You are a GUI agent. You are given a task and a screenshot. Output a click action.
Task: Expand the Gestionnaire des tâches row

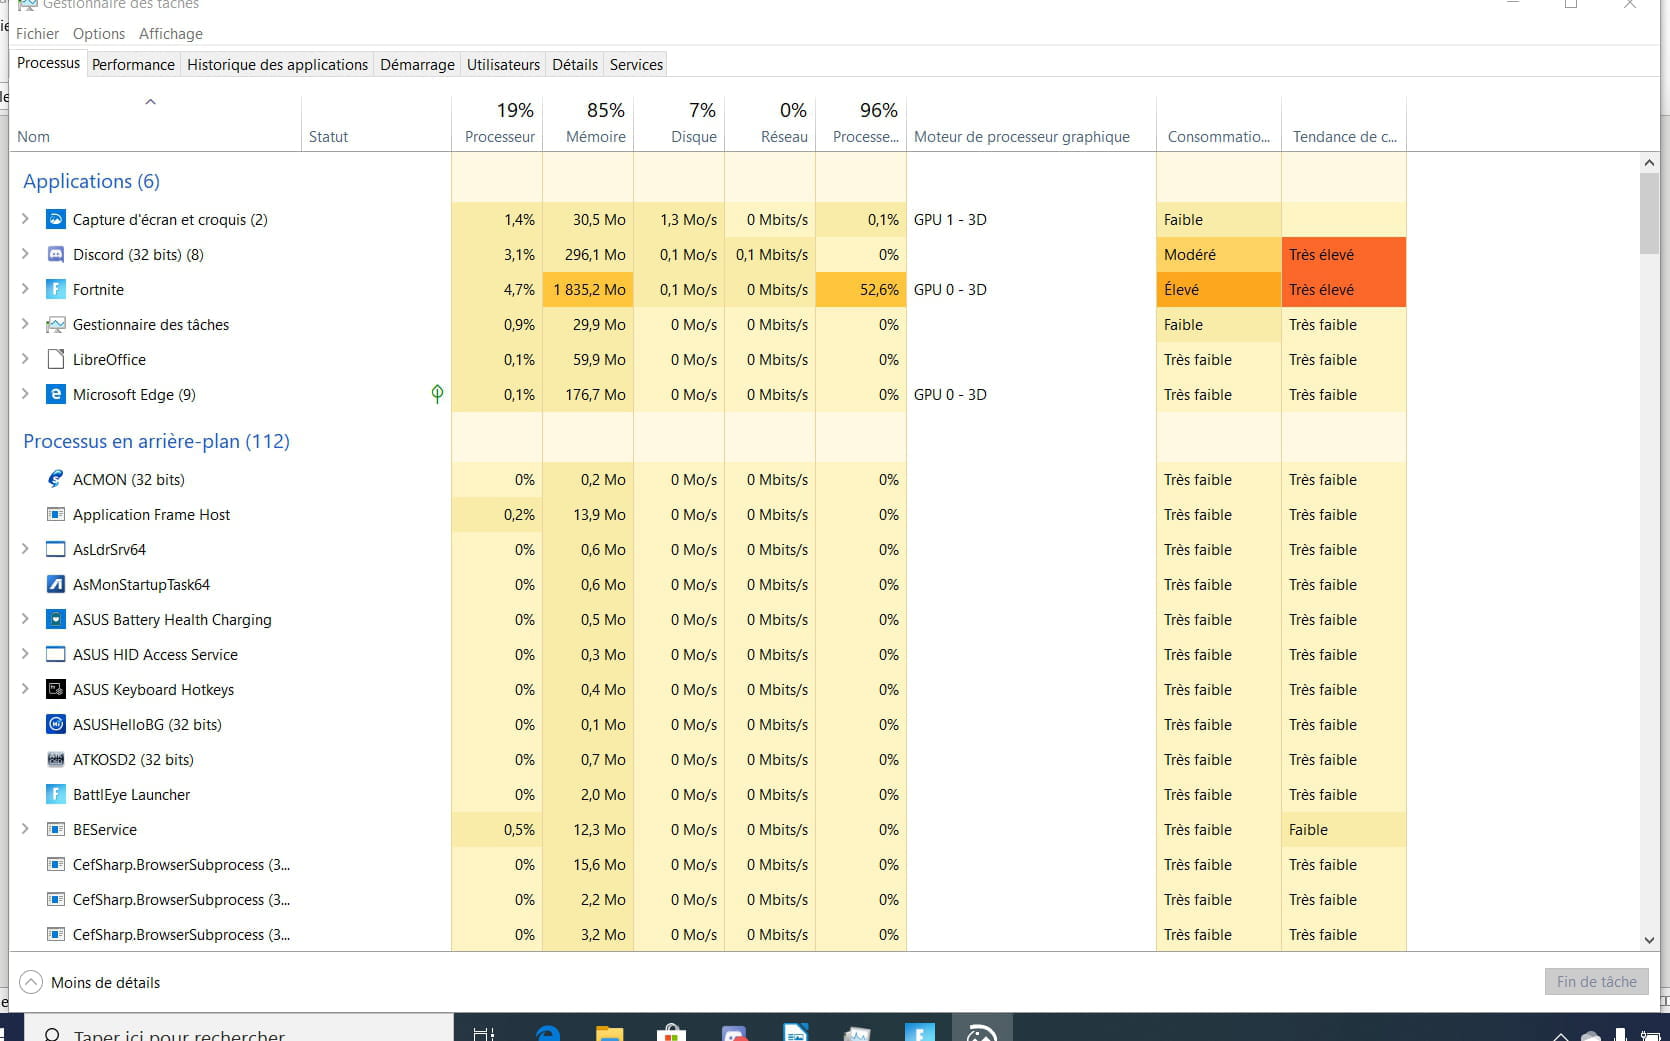25,324
